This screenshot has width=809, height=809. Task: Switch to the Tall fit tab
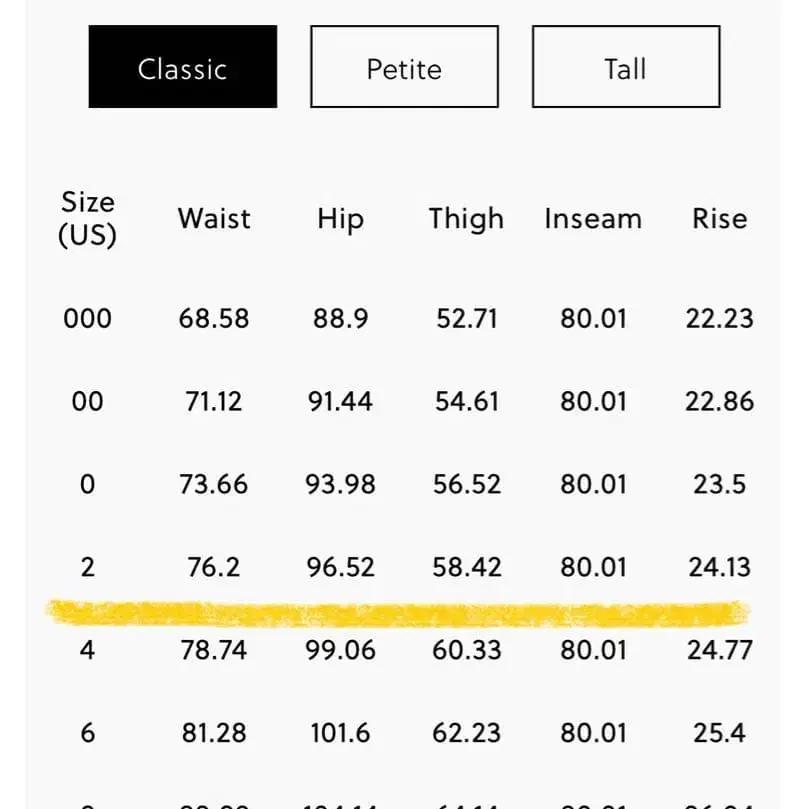[x=625, y=68]
